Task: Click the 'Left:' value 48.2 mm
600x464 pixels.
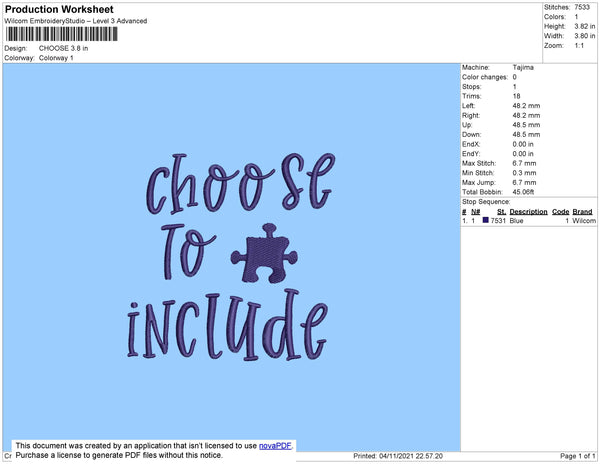Action: (526, 106)
